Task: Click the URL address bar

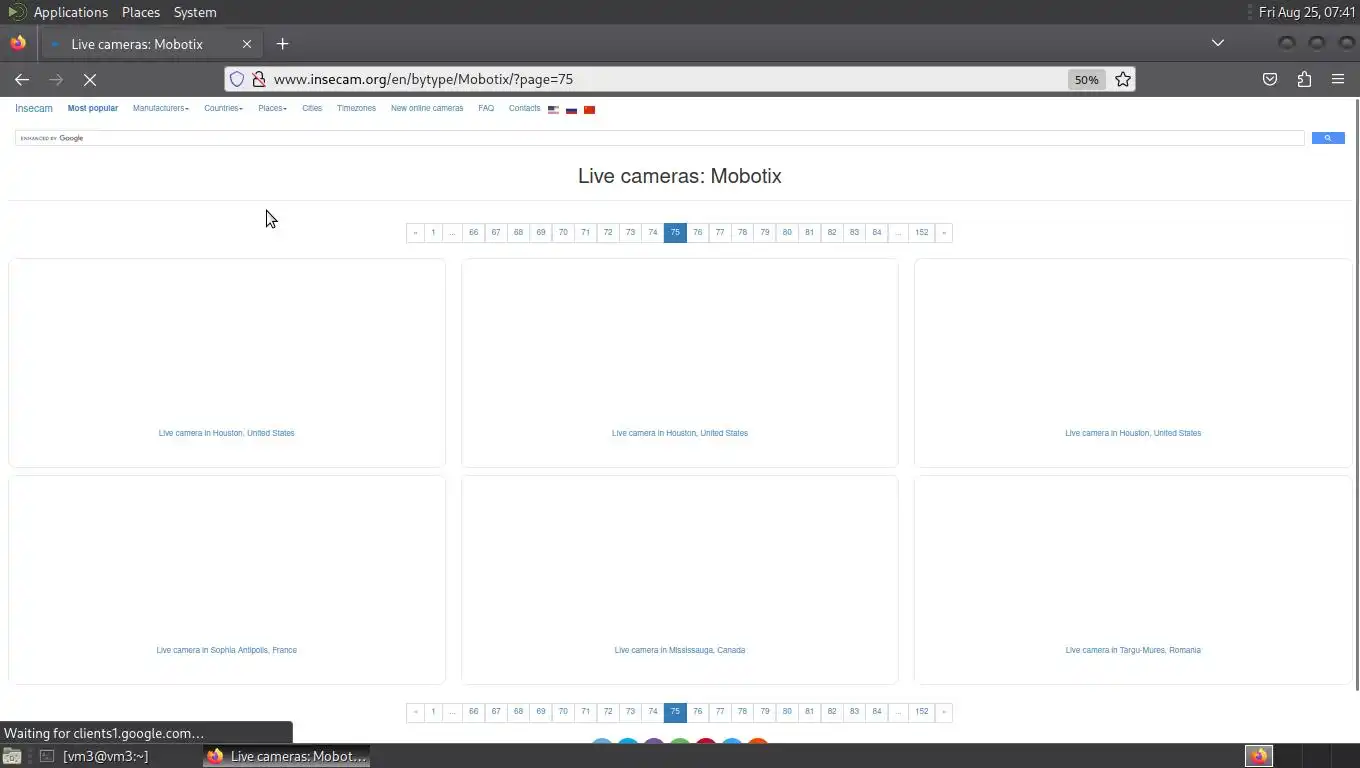Action: pyautogui.click(x=665, y=79)
